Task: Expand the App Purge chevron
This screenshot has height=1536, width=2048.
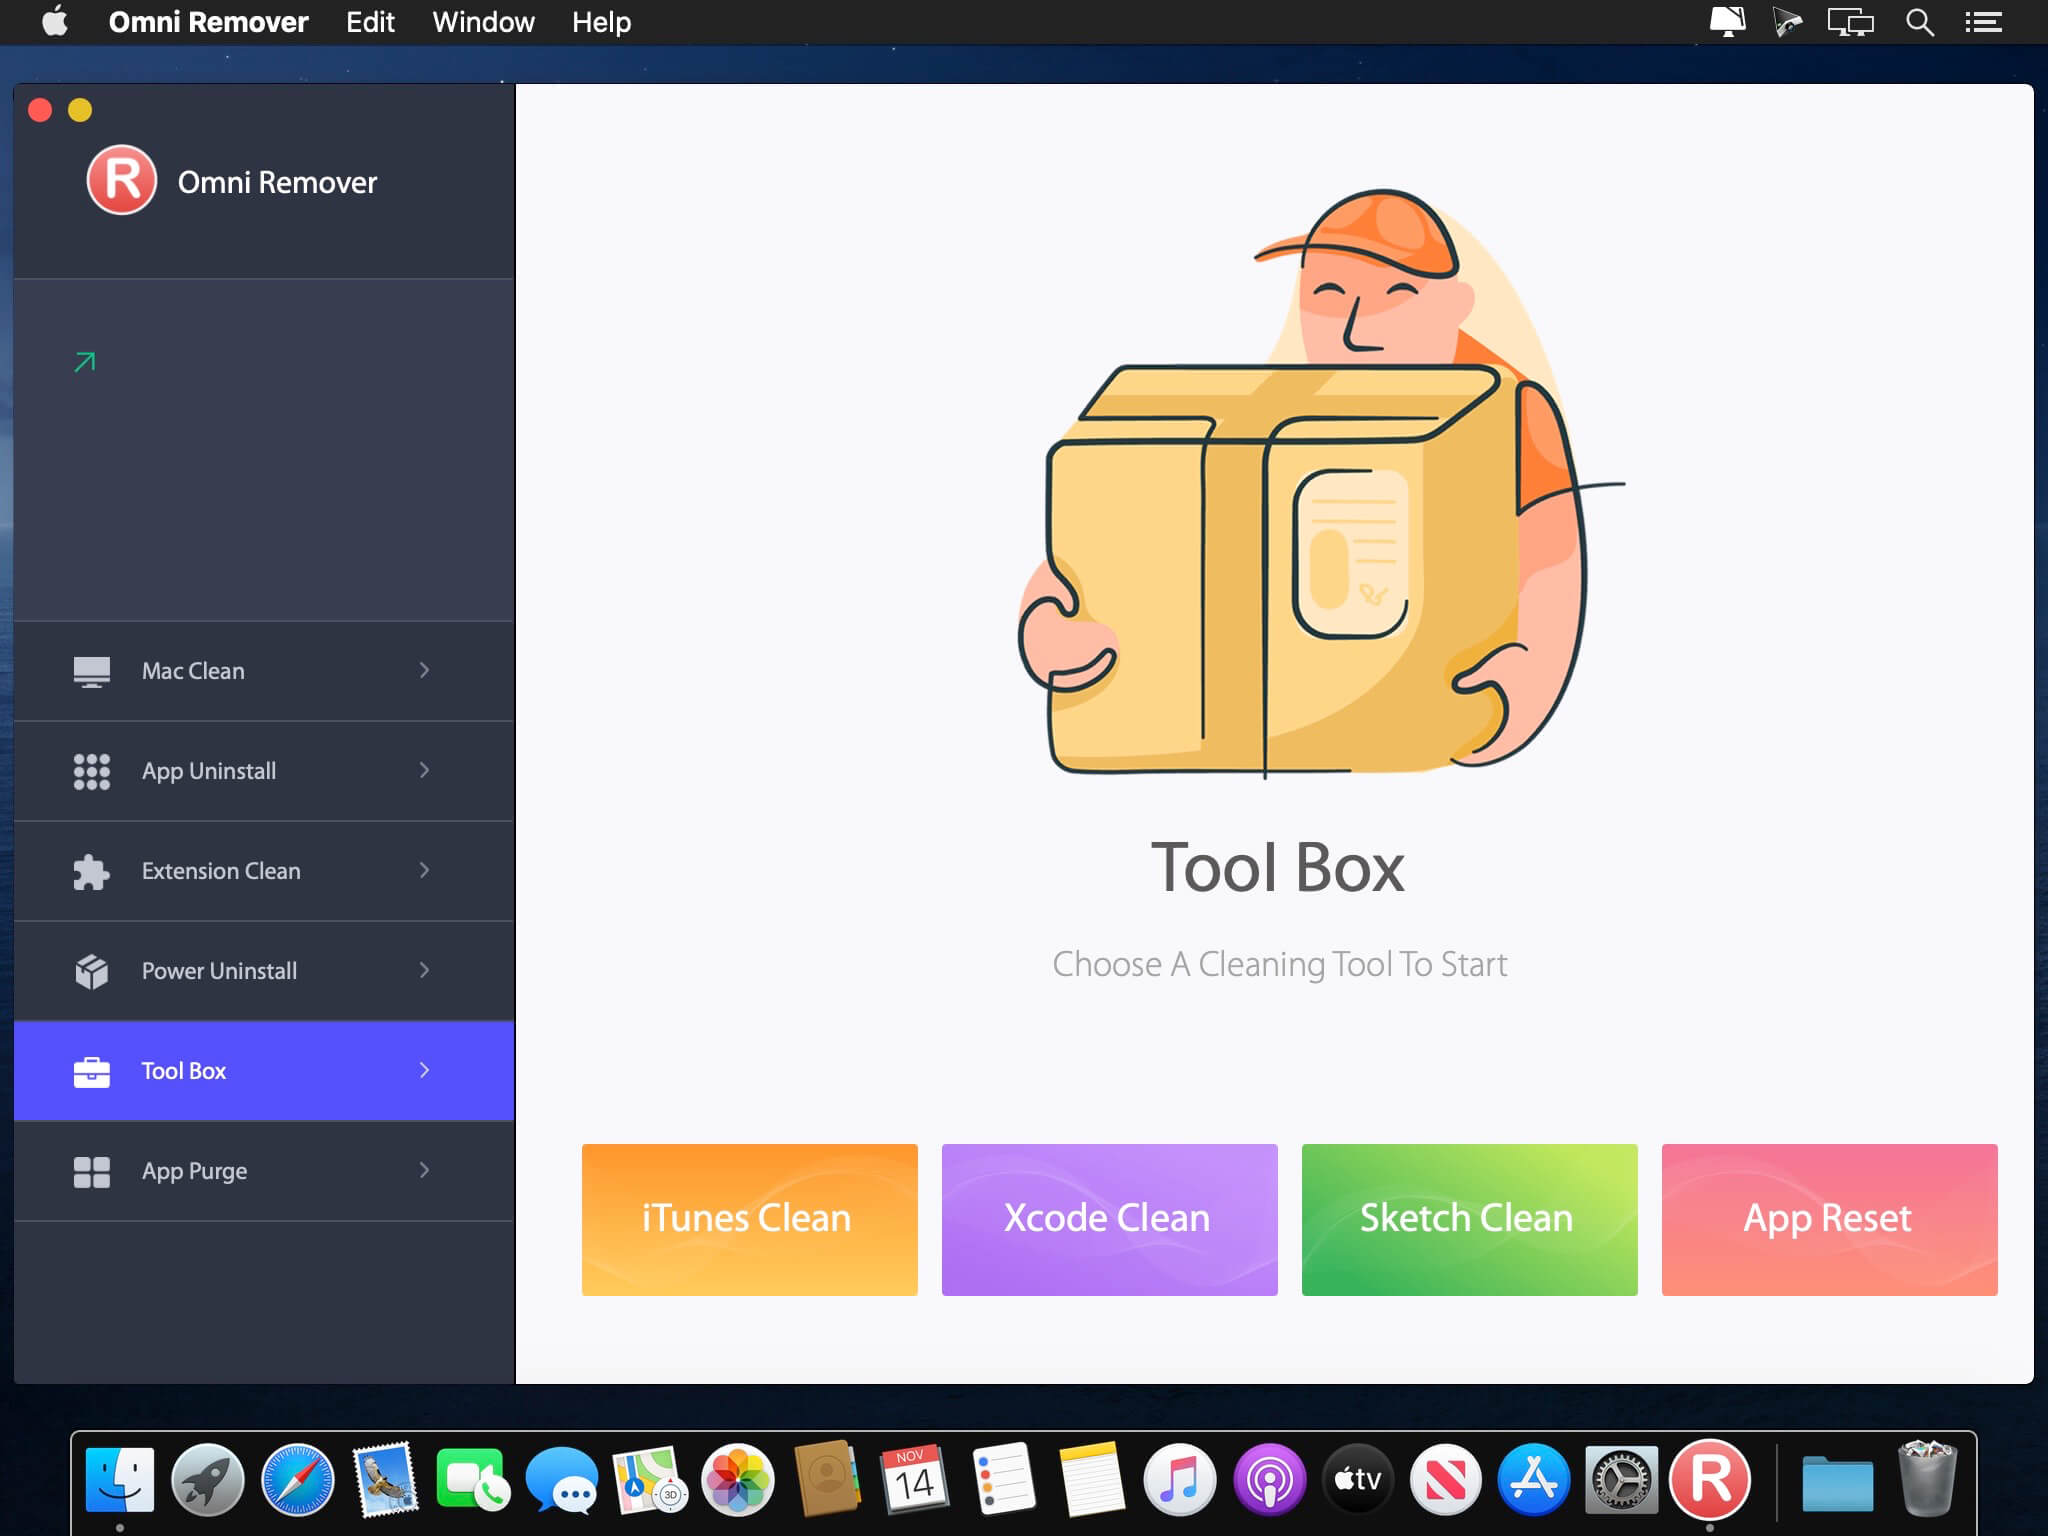Action: [x=426, y=1170]
